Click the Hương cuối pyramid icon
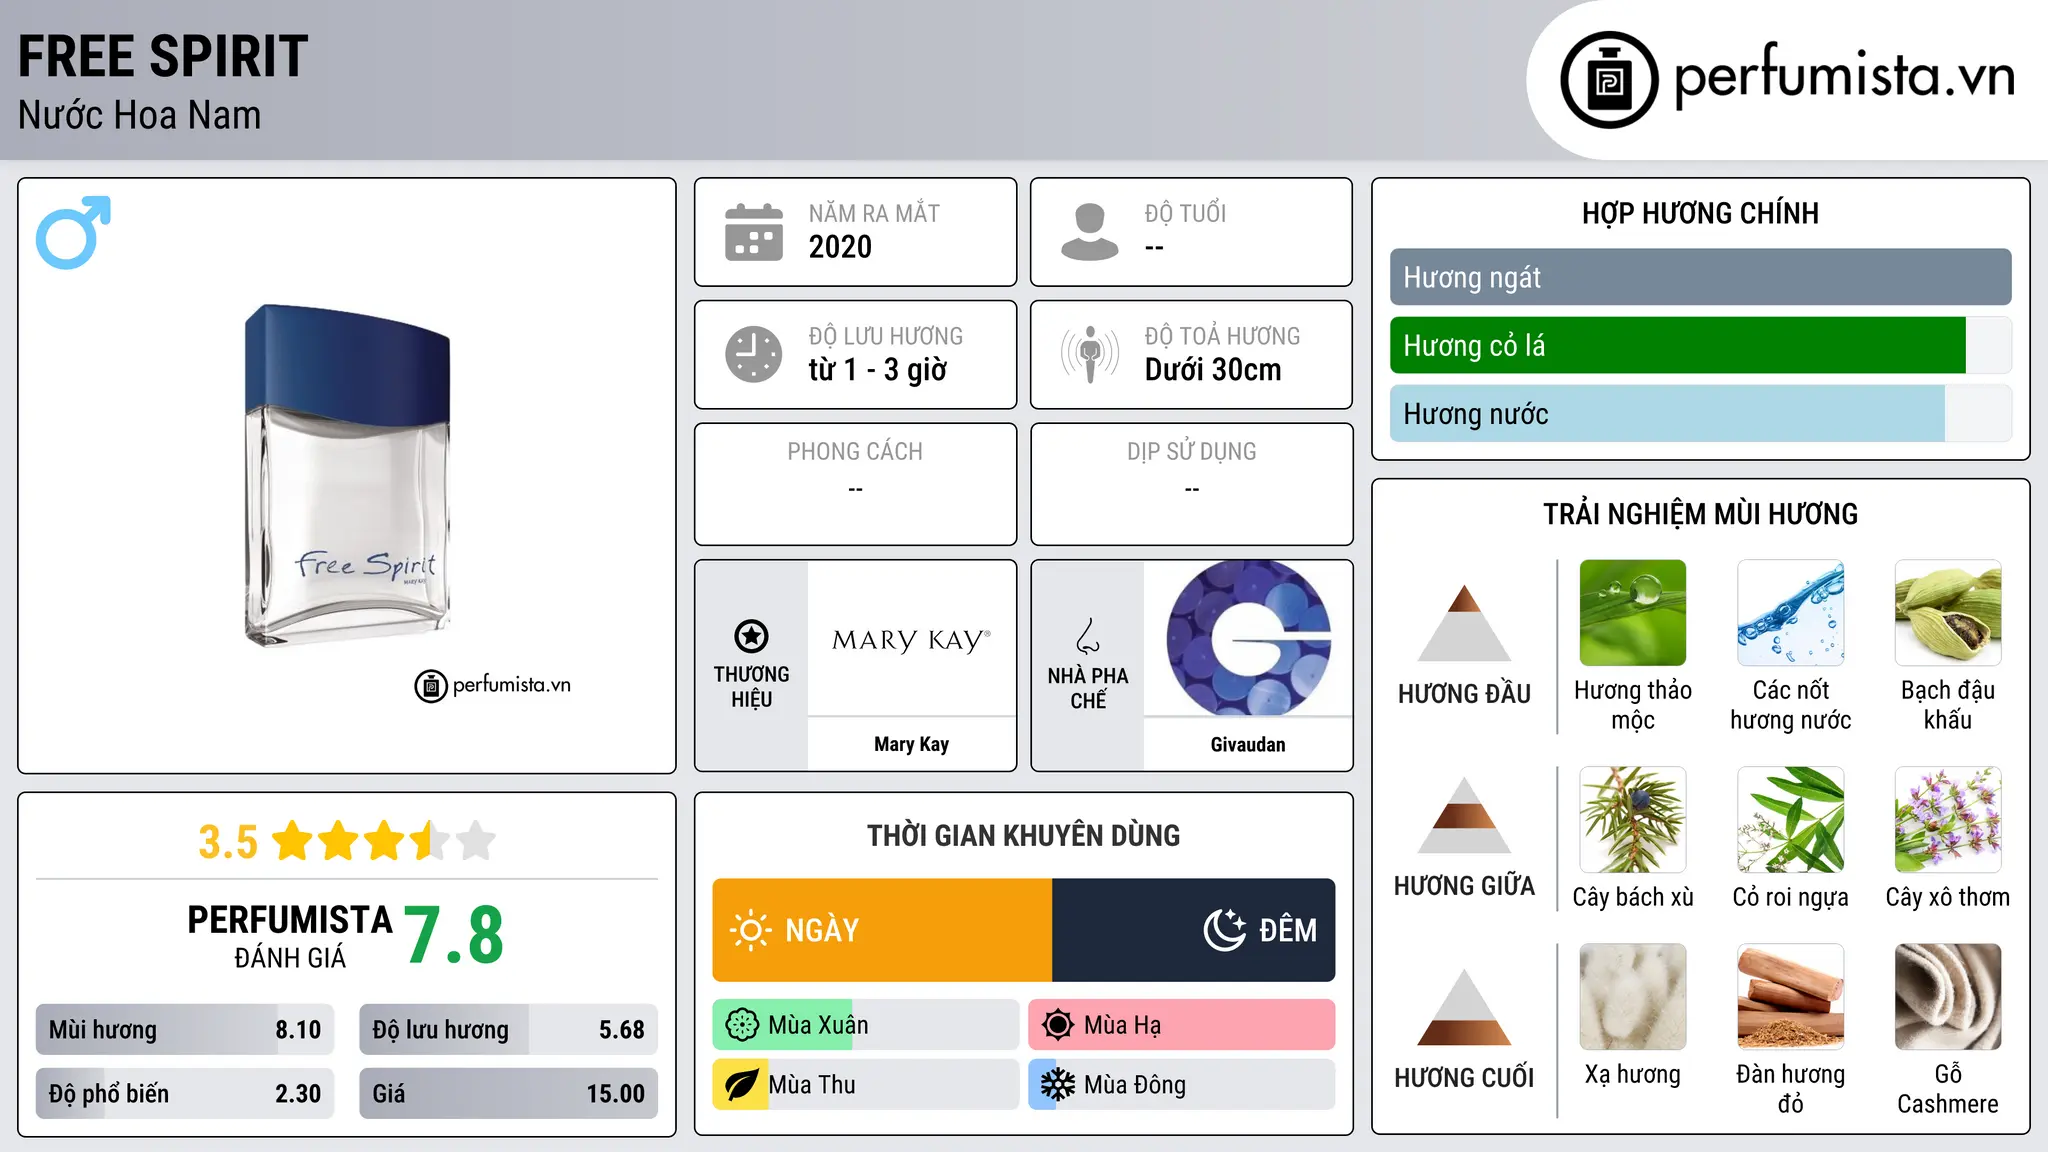 point(1464,1007)
